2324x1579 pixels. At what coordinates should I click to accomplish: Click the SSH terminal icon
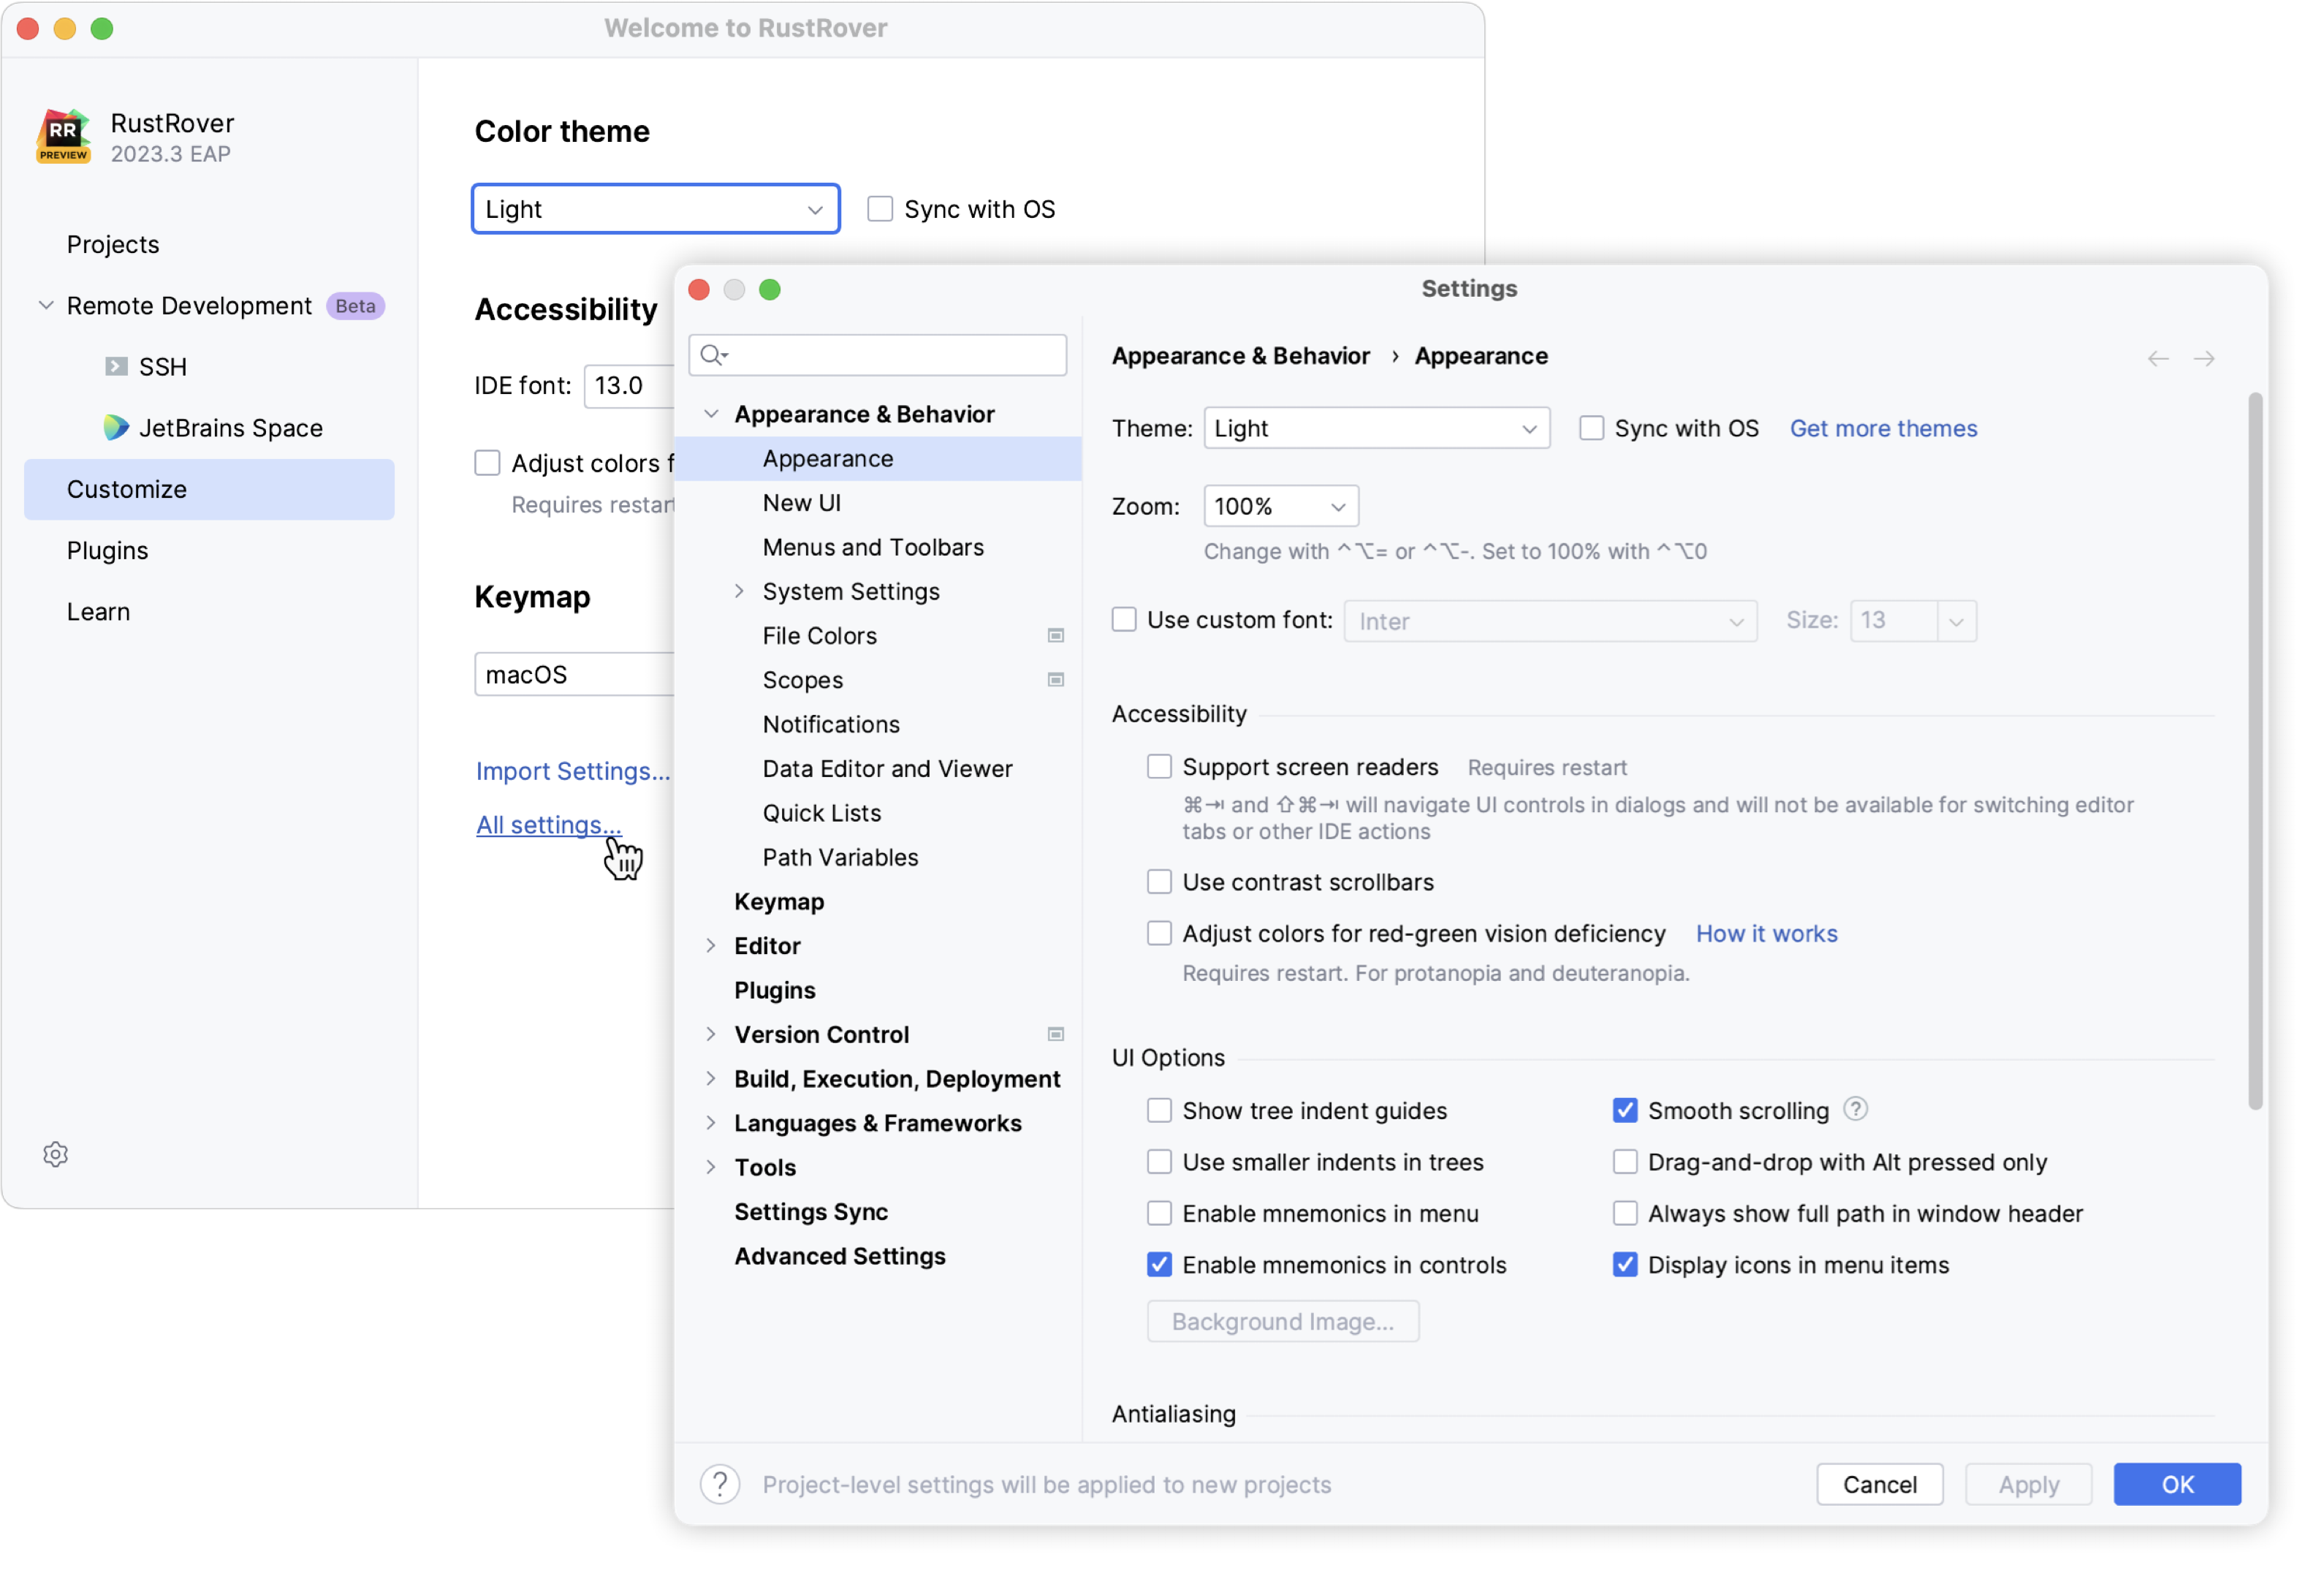[x=116, y=367]
